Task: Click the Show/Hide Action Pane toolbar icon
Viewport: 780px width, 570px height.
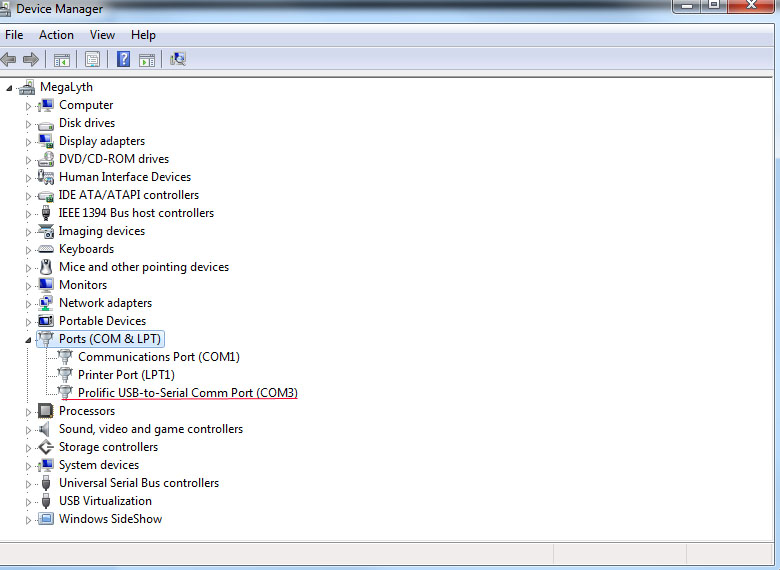Action: tap(147, 60)
